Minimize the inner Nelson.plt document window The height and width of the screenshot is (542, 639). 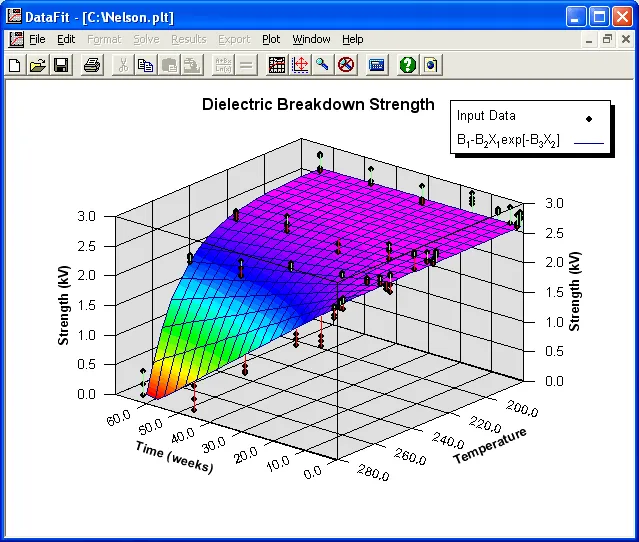(x=589, y=40)
